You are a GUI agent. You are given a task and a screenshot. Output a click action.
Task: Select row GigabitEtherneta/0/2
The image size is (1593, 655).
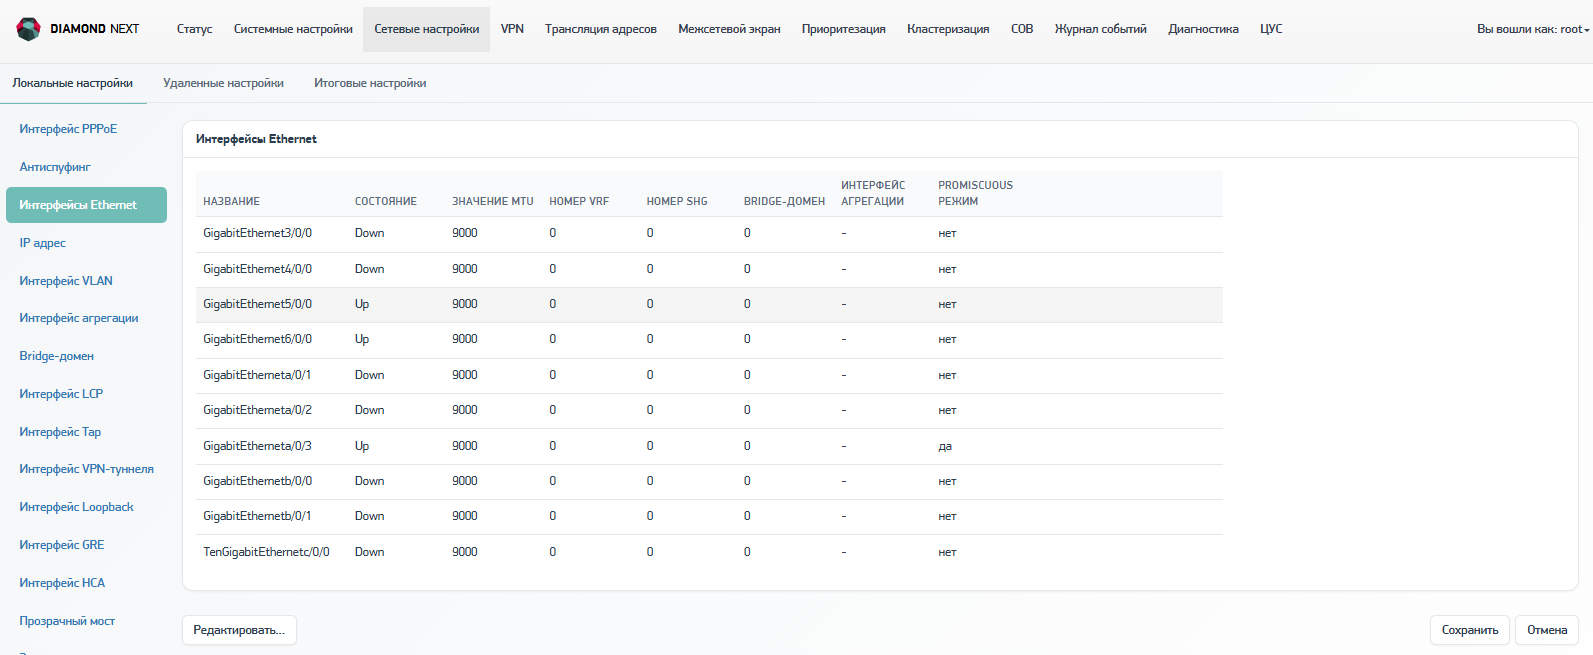pos(709,411)
